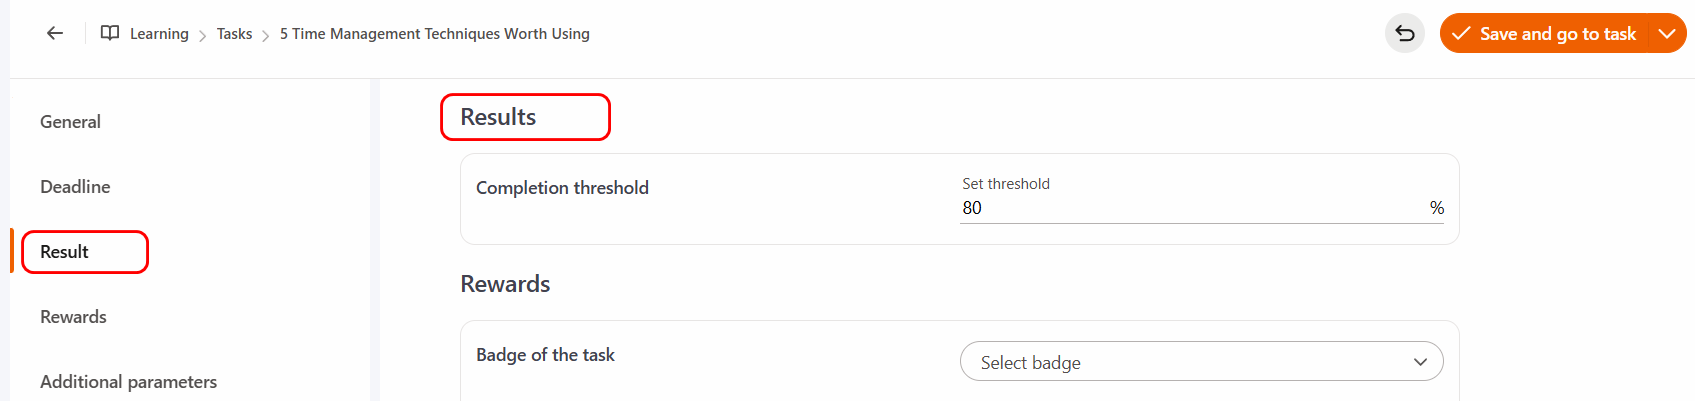The height and width of the screenshot is (401, 1695).
Task: Click the back arrow icon
Action: pos(55,33)
